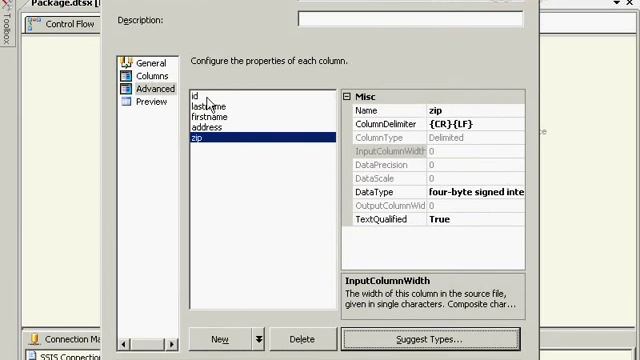Select the ColumnDelimiter property label
640x360 pixels.
(x=389, y=124)
